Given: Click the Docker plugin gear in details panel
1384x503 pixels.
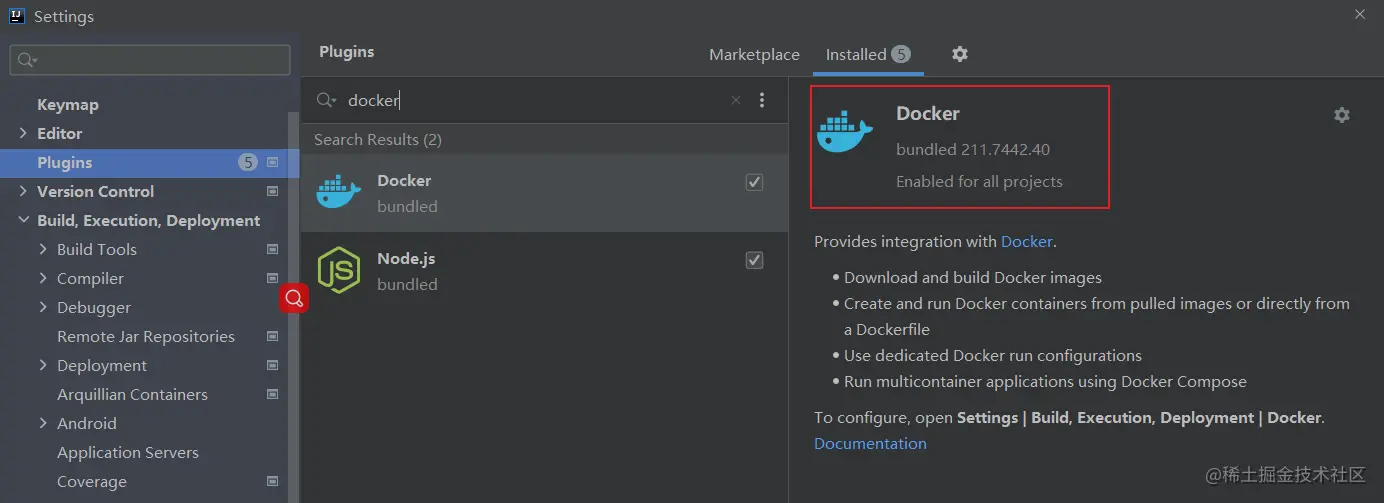Looking at the screenshot, I should (x=1342, y=115).
